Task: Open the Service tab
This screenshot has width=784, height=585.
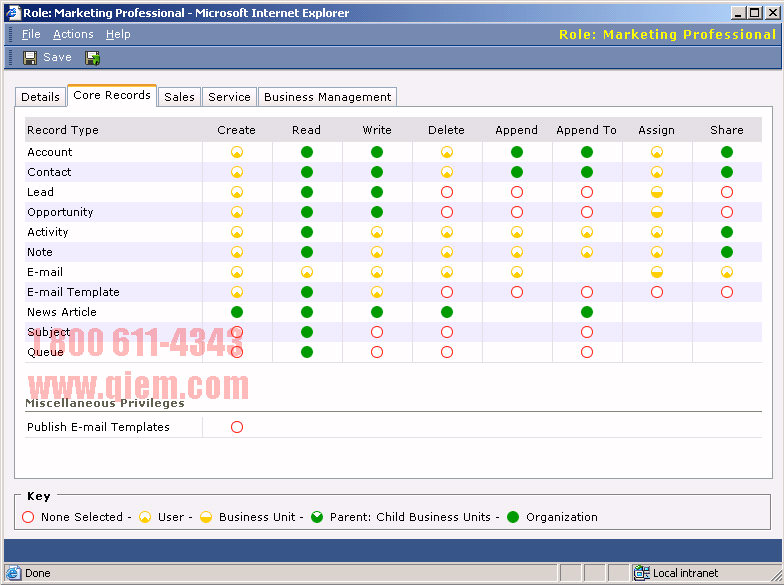Action: pos(229,96)
